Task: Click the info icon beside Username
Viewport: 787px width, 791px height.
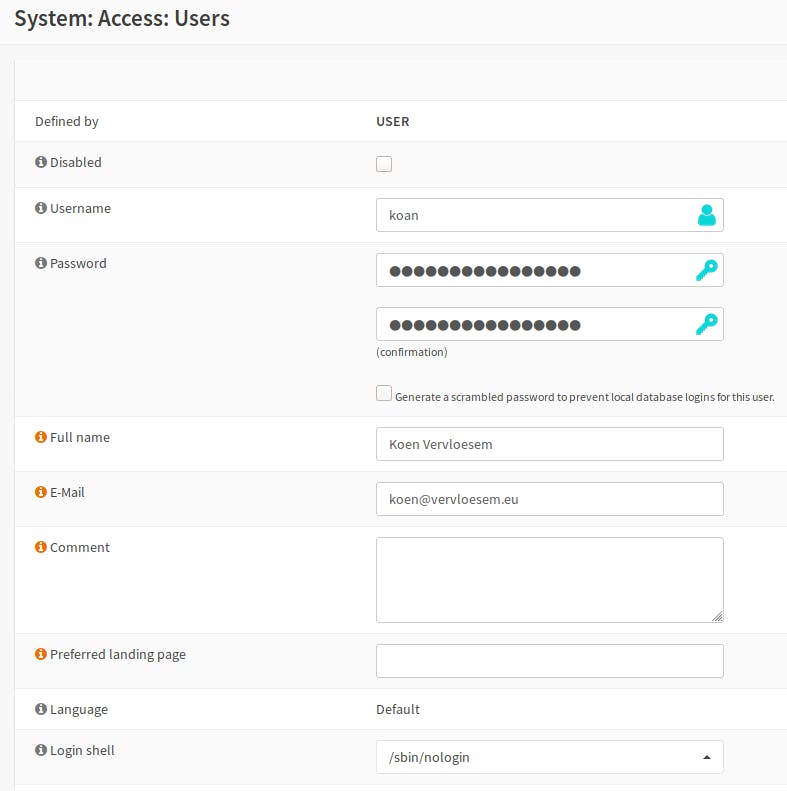Action: click(41, 209)
